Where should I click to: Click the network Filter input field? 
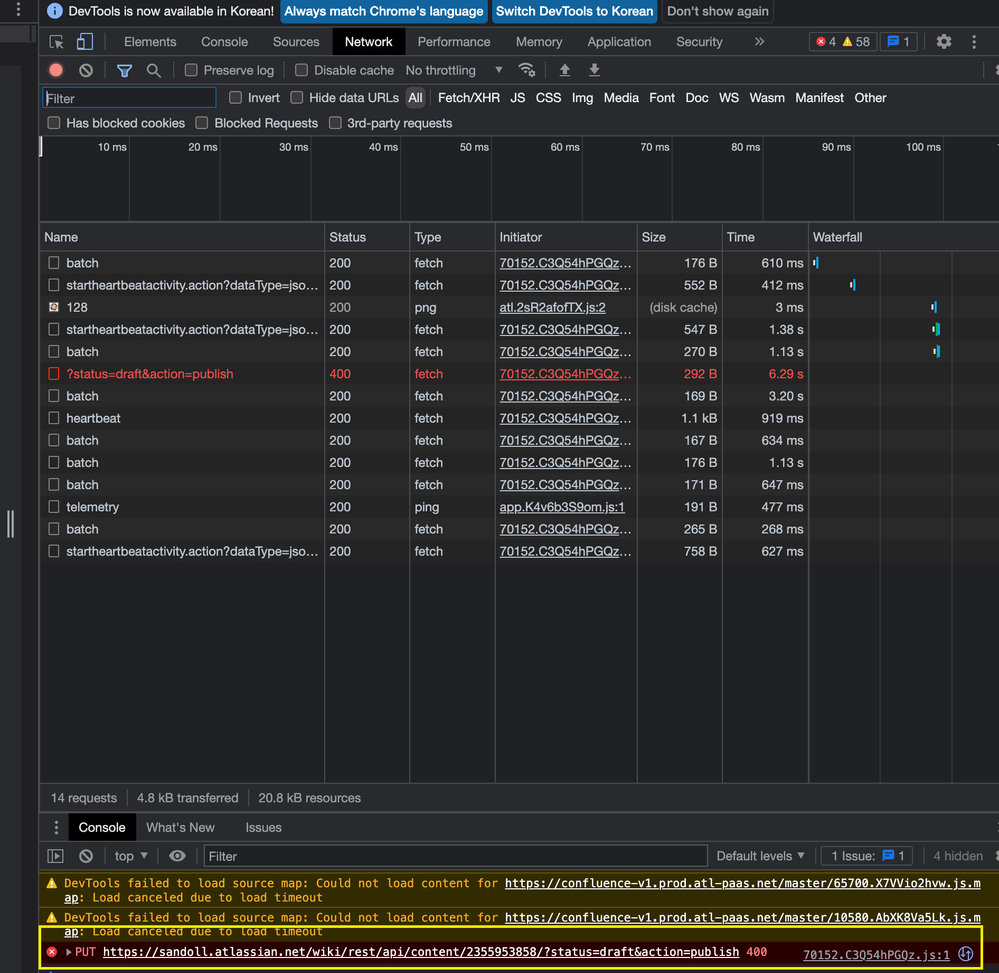click(x=129, y=98)
